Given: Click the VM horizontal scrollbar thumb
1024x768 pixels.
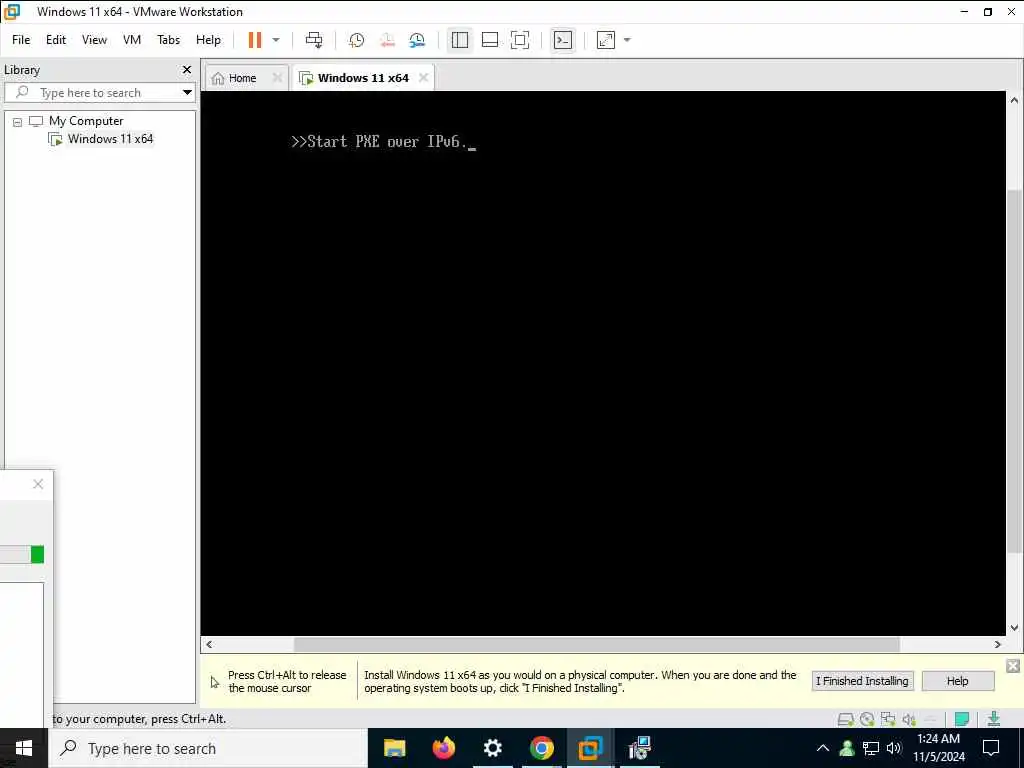Looking at the screenshot, I should pos(596,645).
